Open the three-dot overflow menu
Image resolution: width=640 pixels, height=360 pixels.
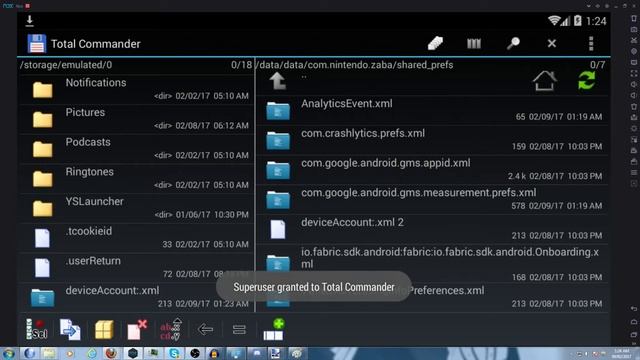click(591, 43)
